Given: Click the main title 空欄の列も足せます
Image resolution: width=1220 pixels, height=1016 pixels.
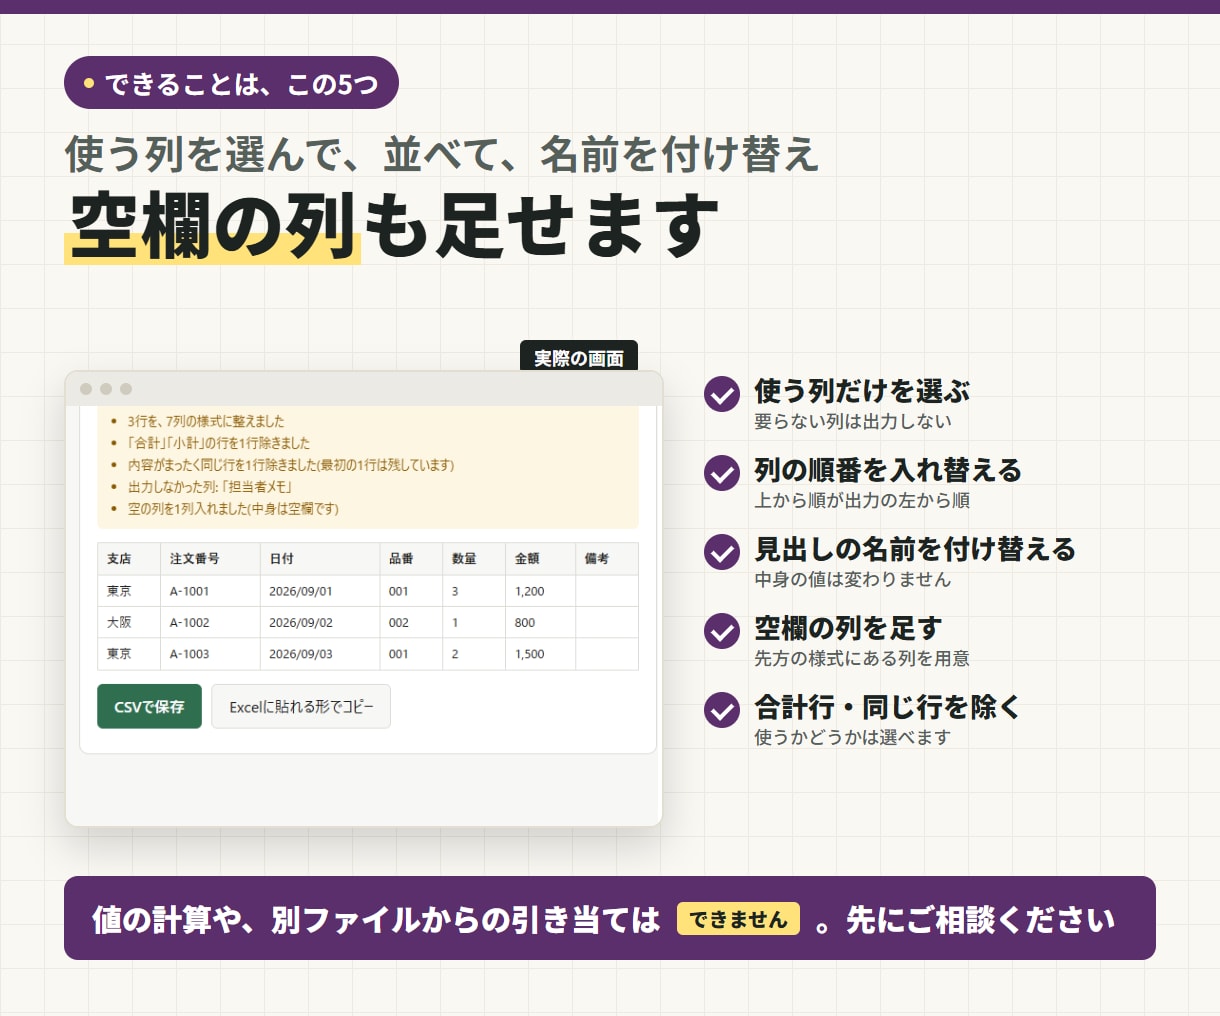Looking at the screenshot, I should (x=394, y=225).
